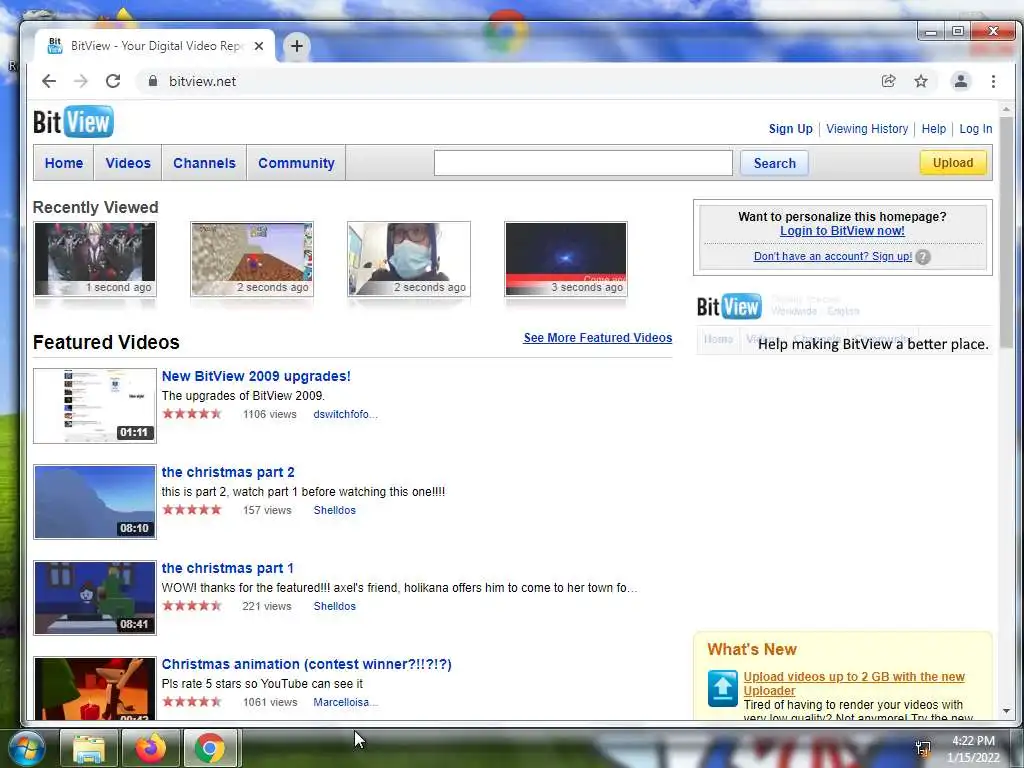Click the star rating of New BitView 2009 upgrades
This screenshot has width=1024, height=768.
tap(192, 413)
